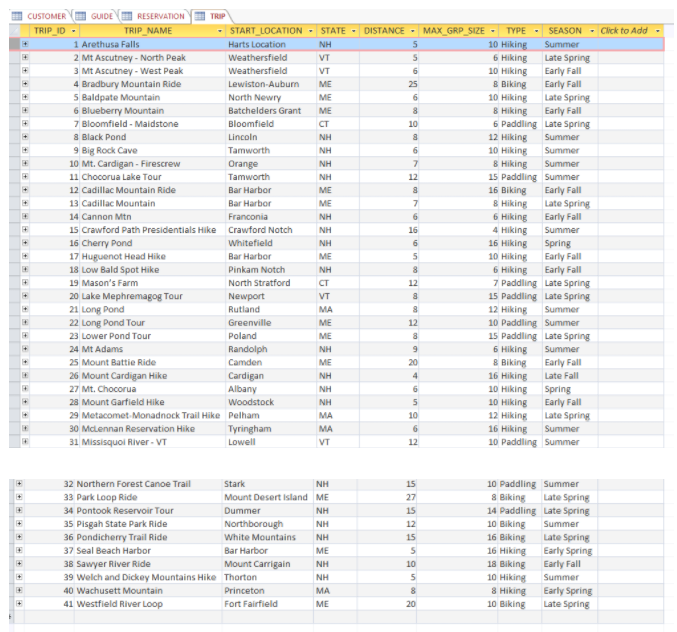Click the Welch and Dickey Mountains Hike cell

point(148,577)
